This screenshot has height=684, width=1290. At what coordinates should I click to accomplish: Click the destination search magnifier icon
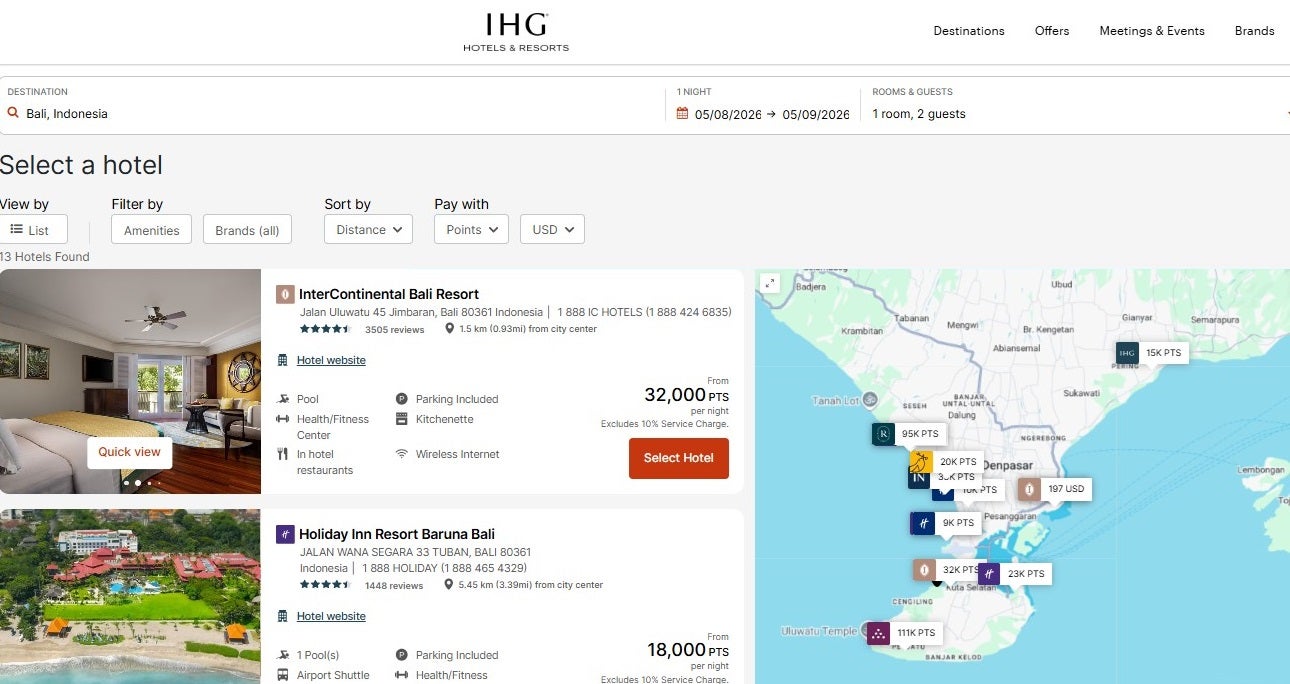point(13,113)
